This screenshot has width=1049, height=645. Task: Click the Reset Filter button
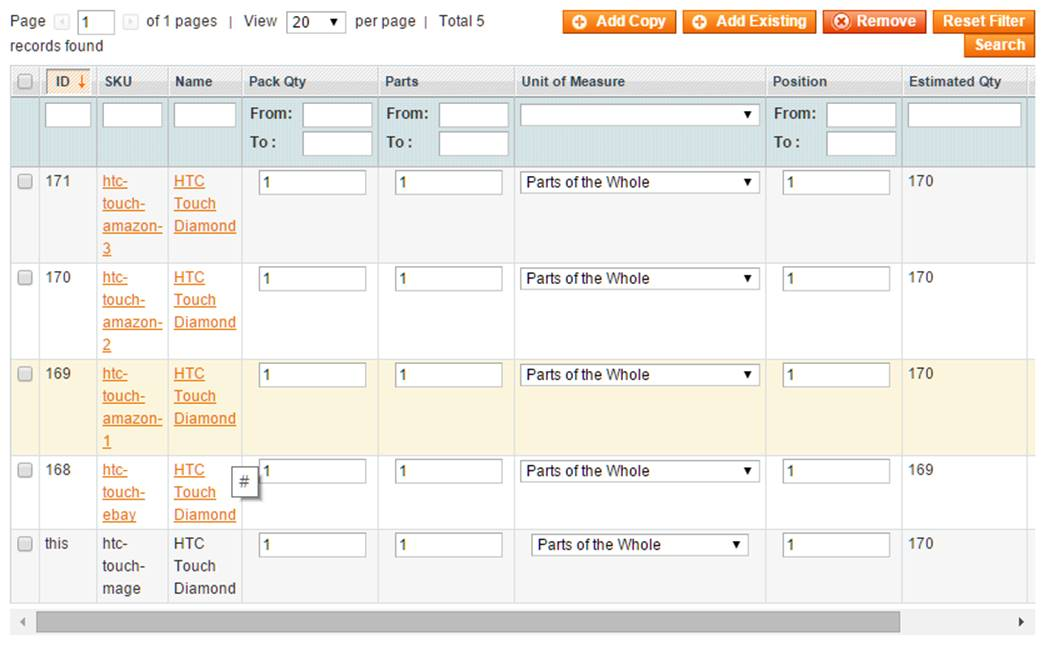coord(983,21)
